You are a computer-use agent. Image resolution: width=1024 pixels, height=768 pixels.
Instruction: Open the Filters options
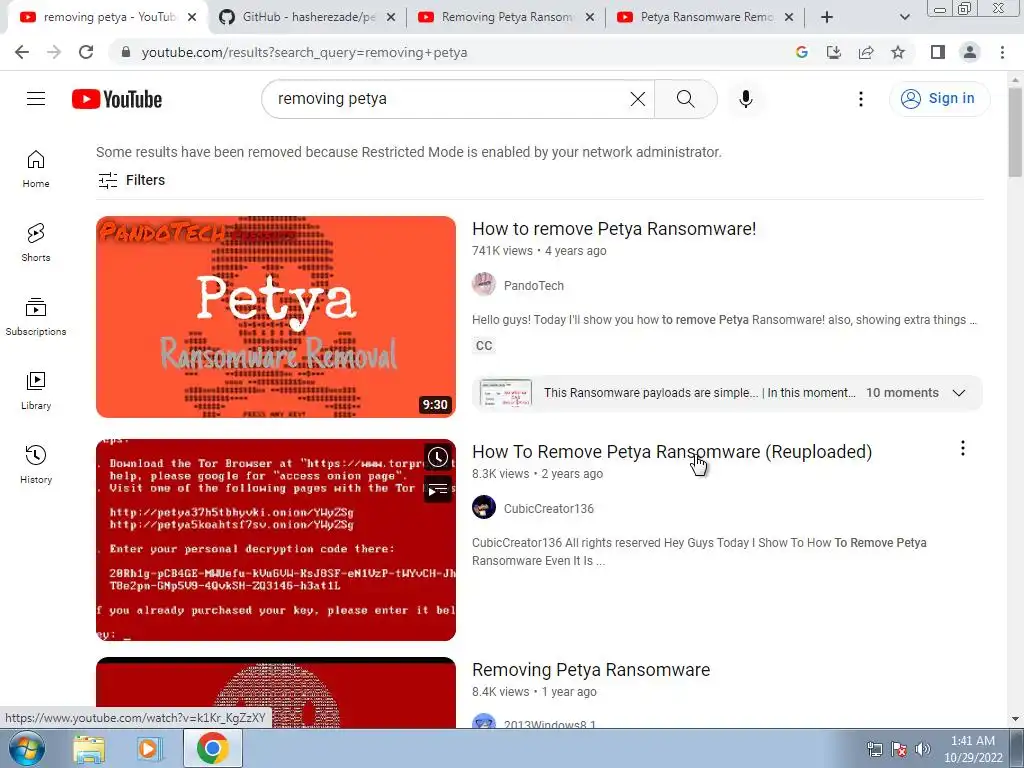(x=131, y=180)
